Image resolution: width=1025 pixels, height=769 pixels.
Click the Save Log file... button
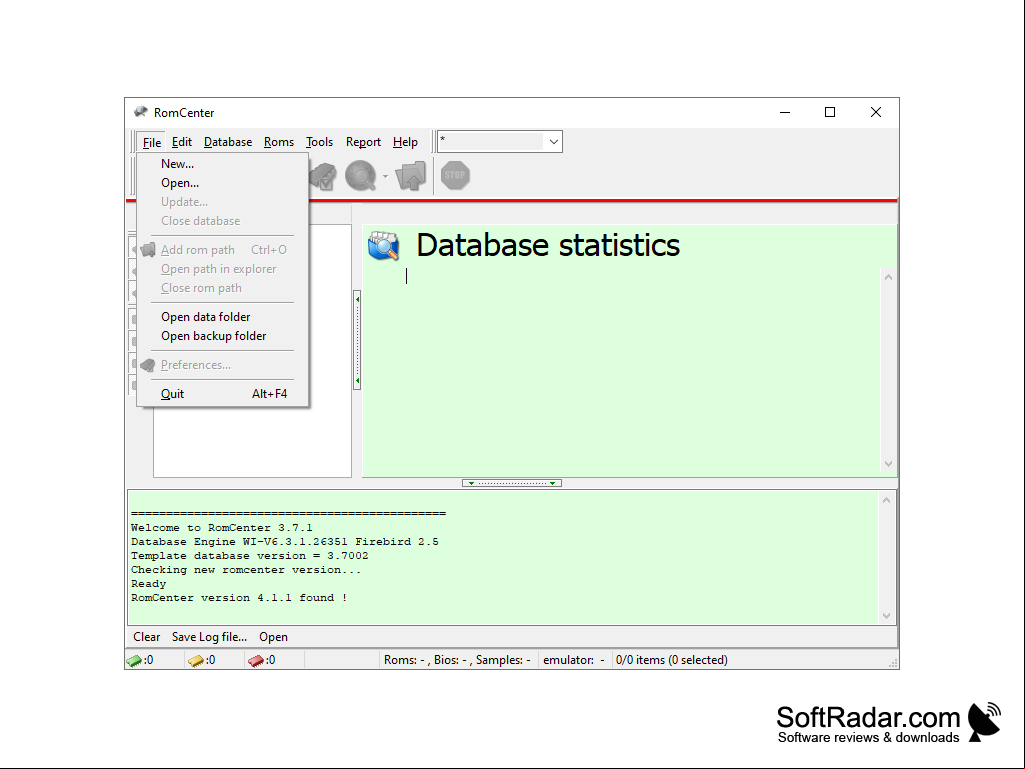[x=209, y=637]
